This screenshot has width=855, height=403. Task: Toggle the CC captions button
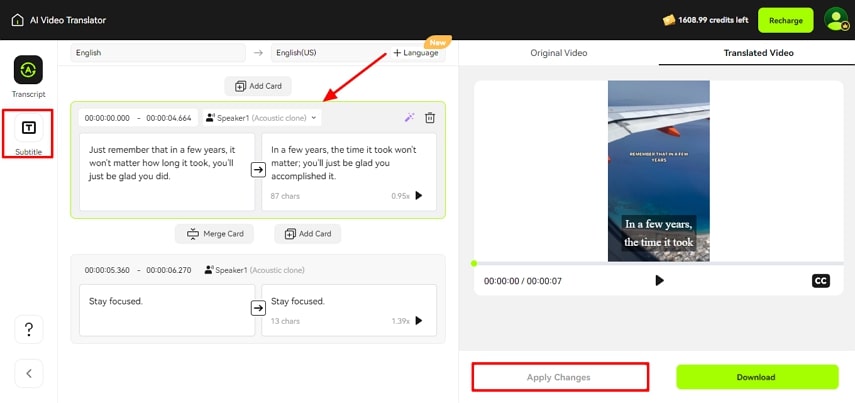point(820,281)
